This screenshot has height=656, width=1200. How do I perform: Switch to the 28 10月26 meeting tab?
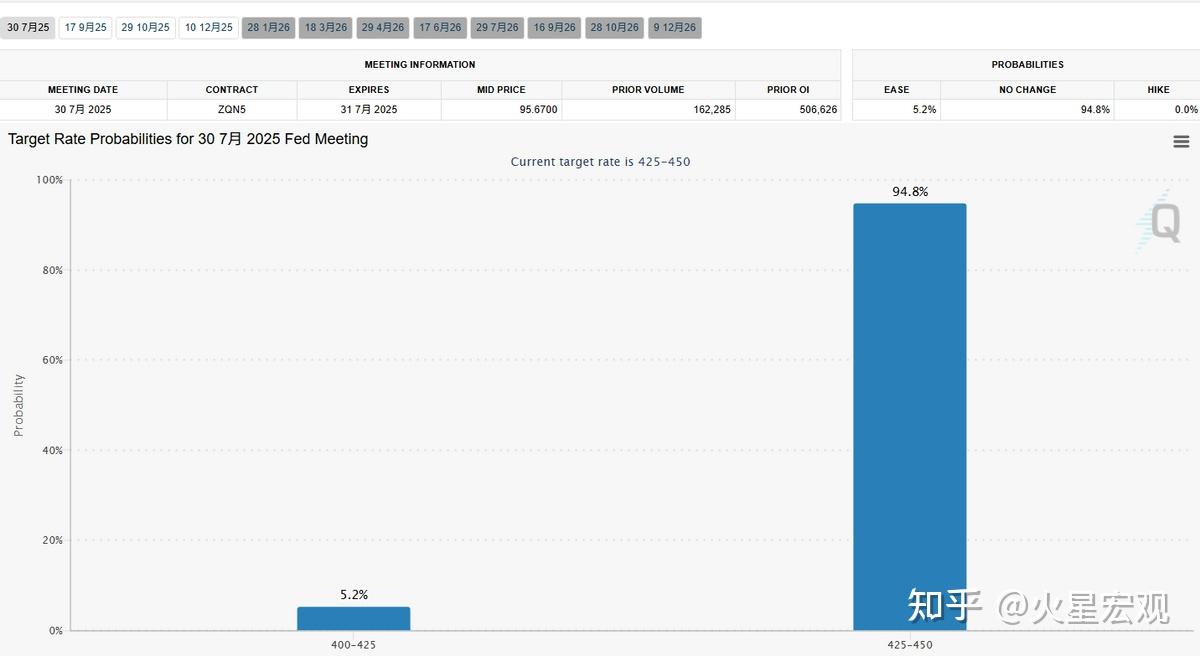[x=614, y=28]
